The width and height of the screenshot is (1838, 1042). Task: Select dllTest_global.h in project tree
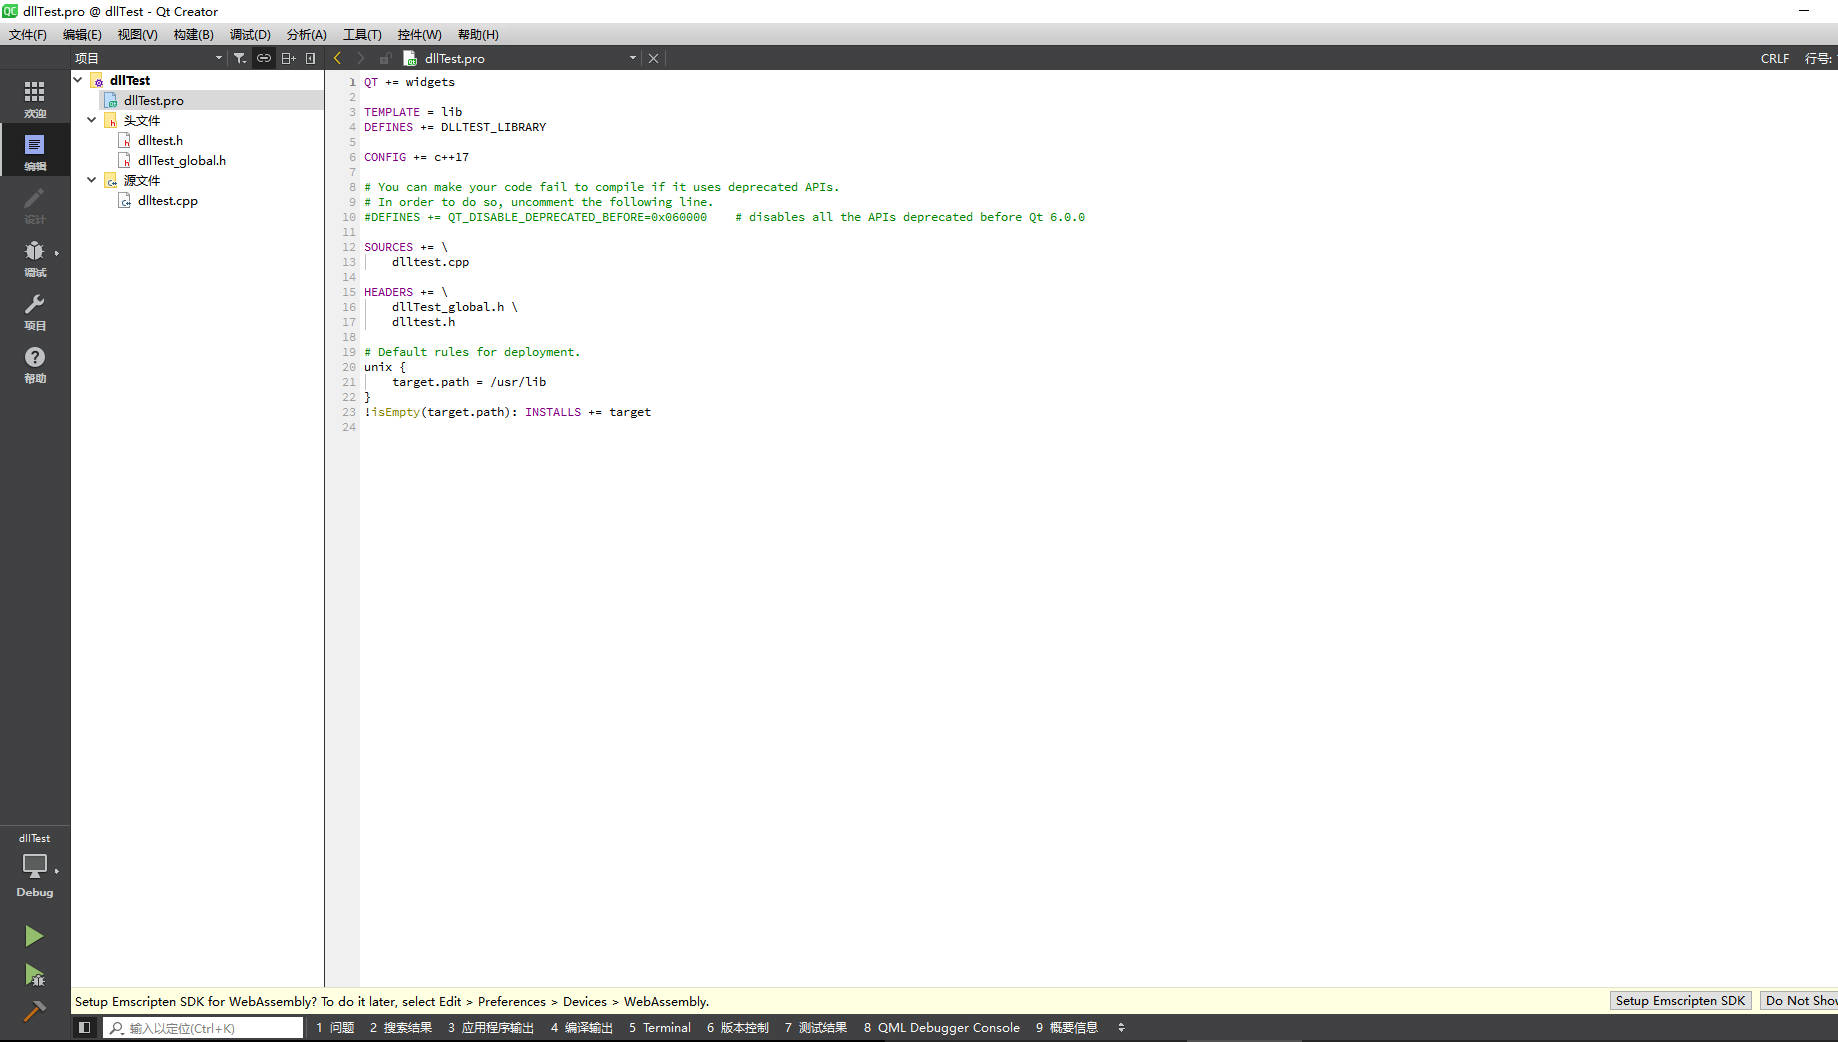pyautogui.click(x=181, y=160)
